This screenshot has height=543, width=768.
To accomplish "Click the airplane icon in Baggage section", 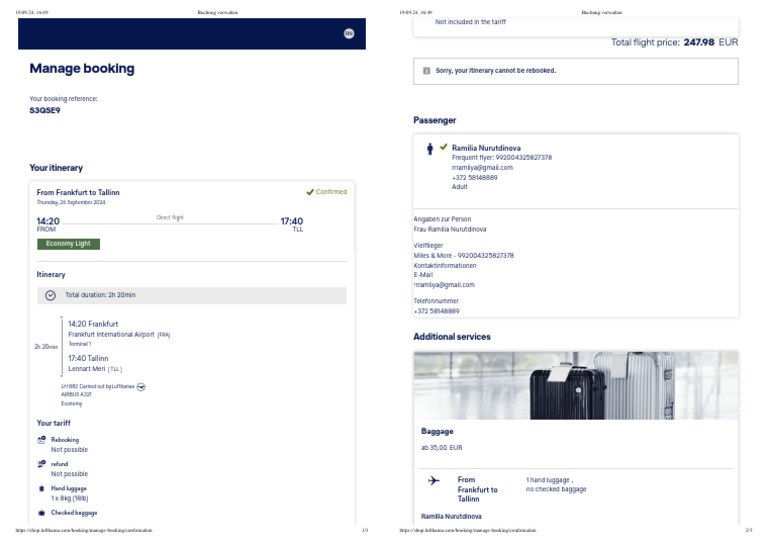I will 433,480.
